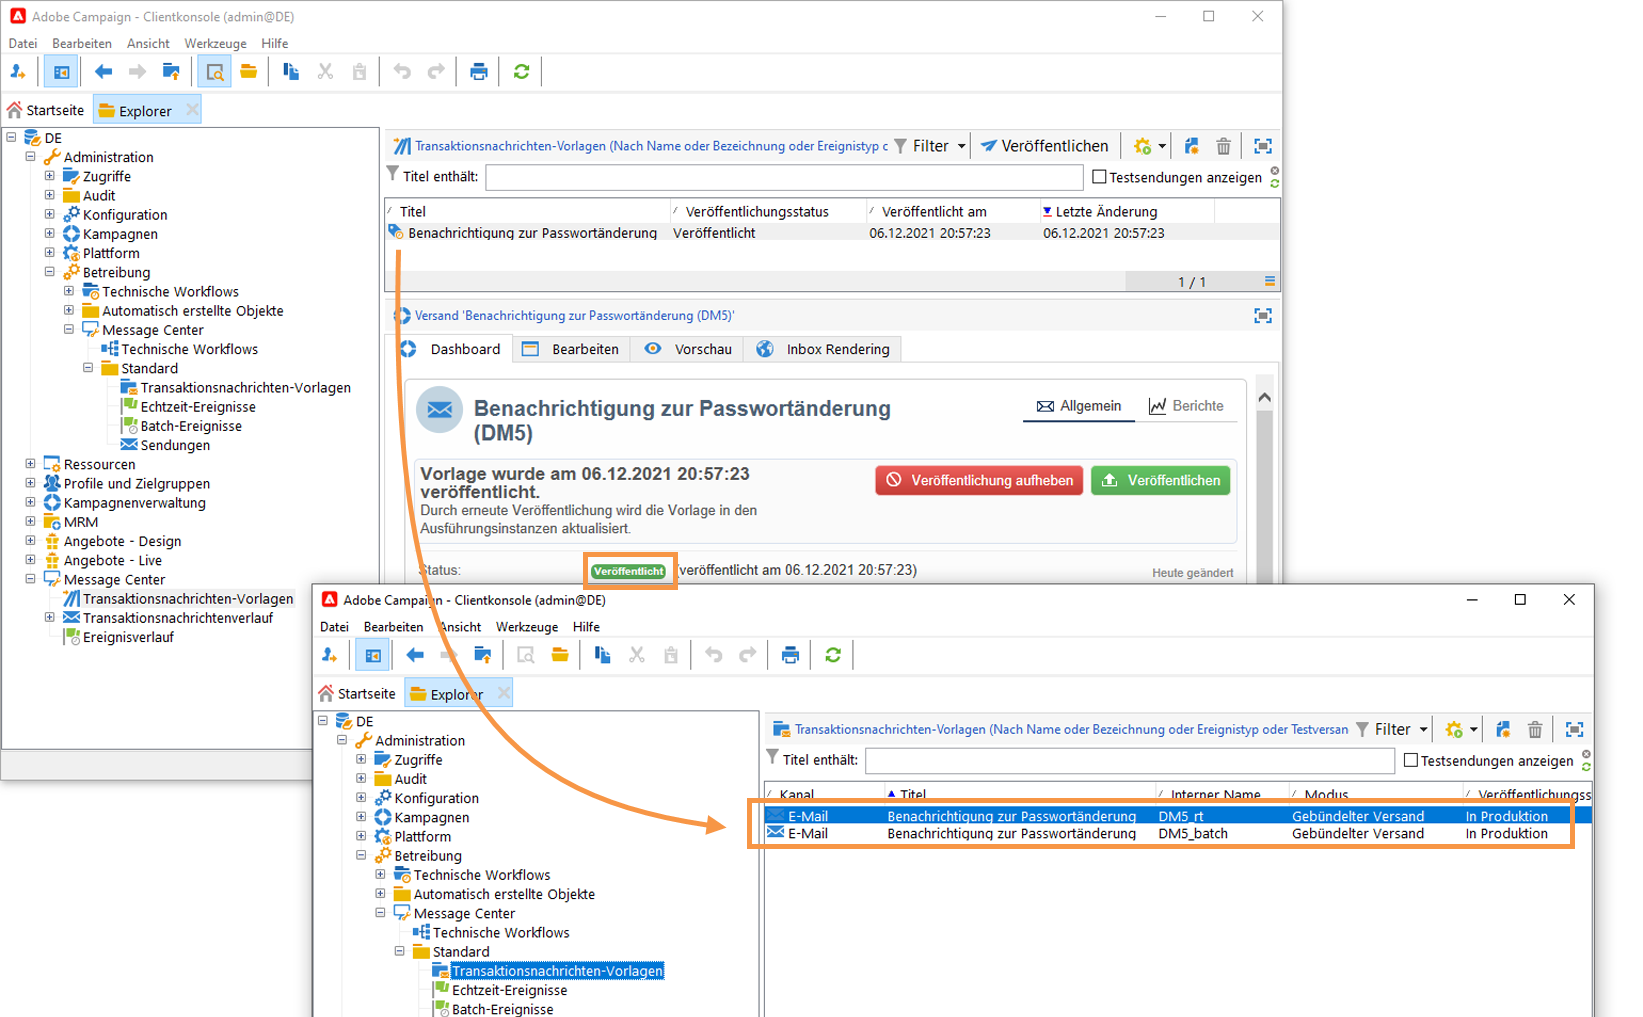
Task: Click the forward arrow in the back window toolbar
Action: (137, 72)
